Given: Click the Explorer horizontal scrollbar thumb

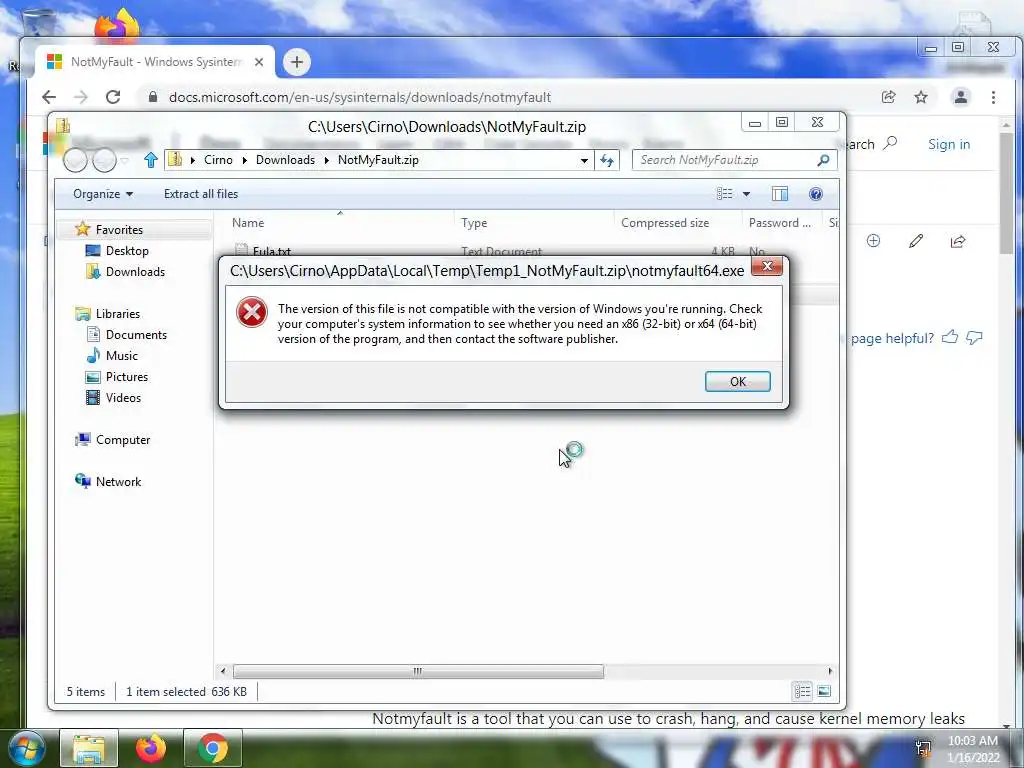Looking at the screenshot, I should point(418,671).
